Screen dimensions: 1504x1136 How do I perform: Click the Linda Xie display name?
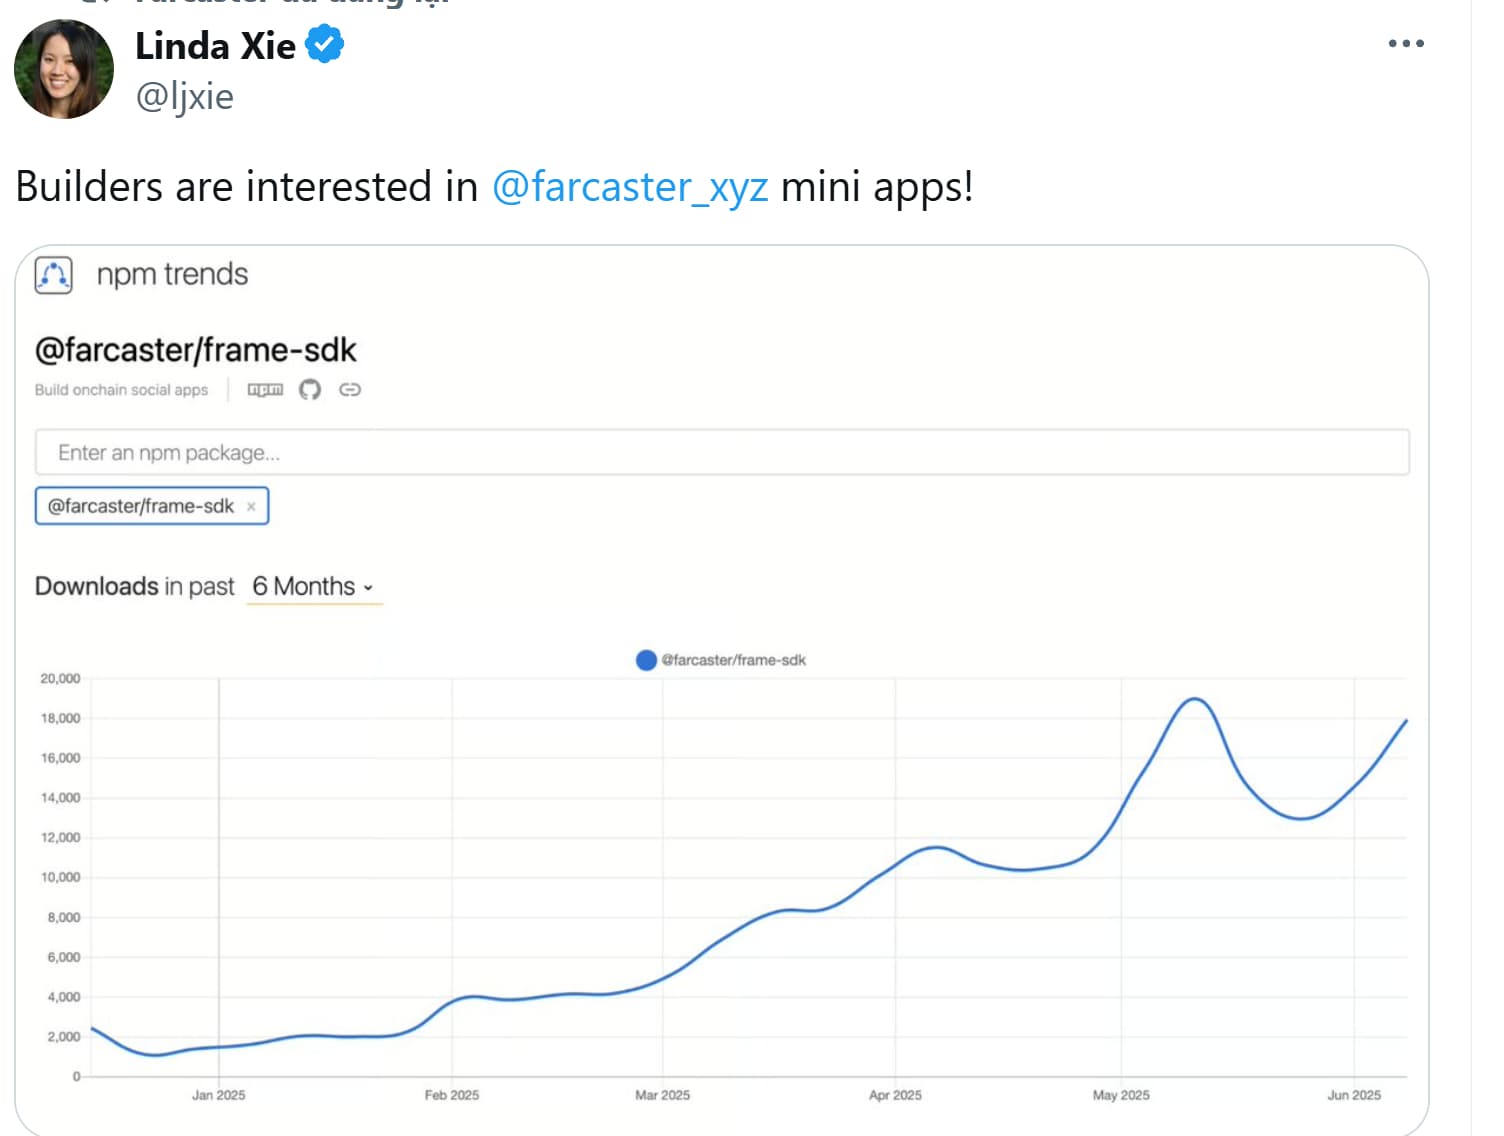coord(215,46)
